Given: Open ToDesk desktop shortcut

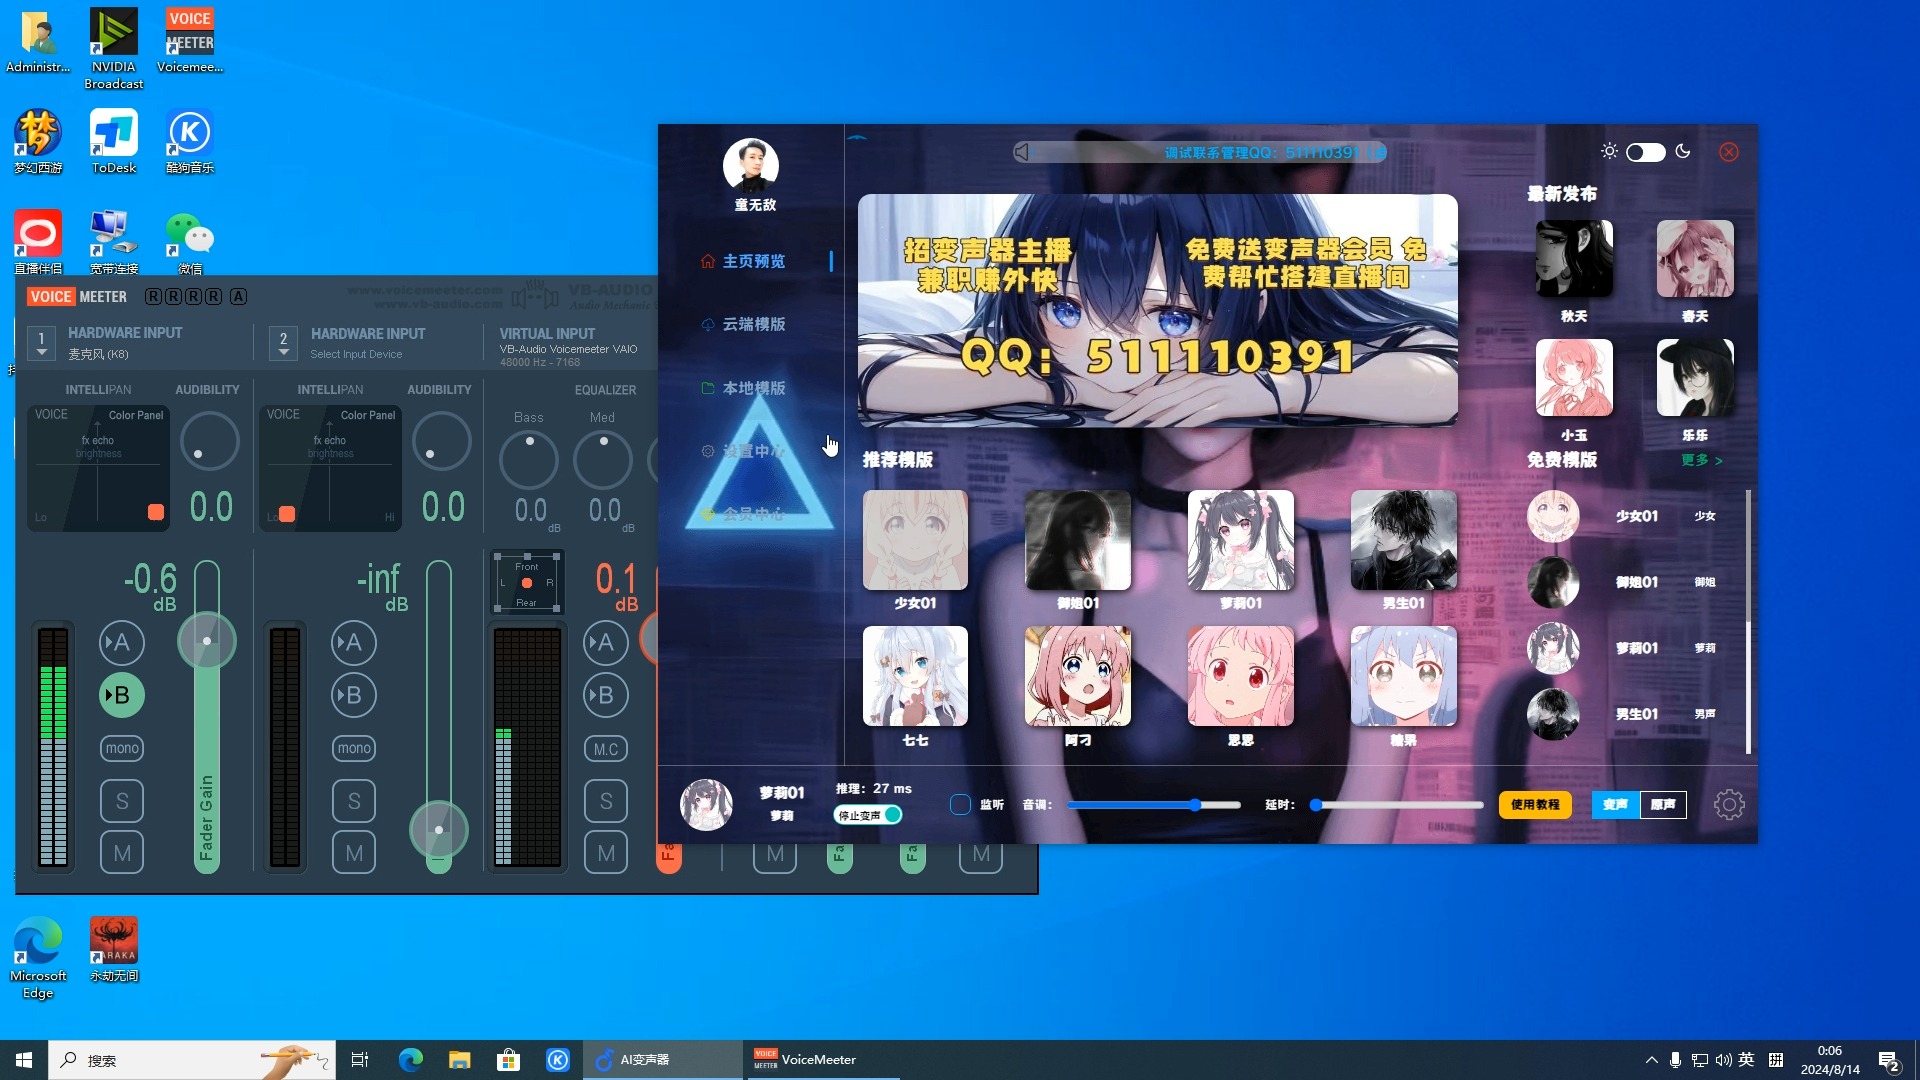Looking at the screenshot, I should [114, 142].
